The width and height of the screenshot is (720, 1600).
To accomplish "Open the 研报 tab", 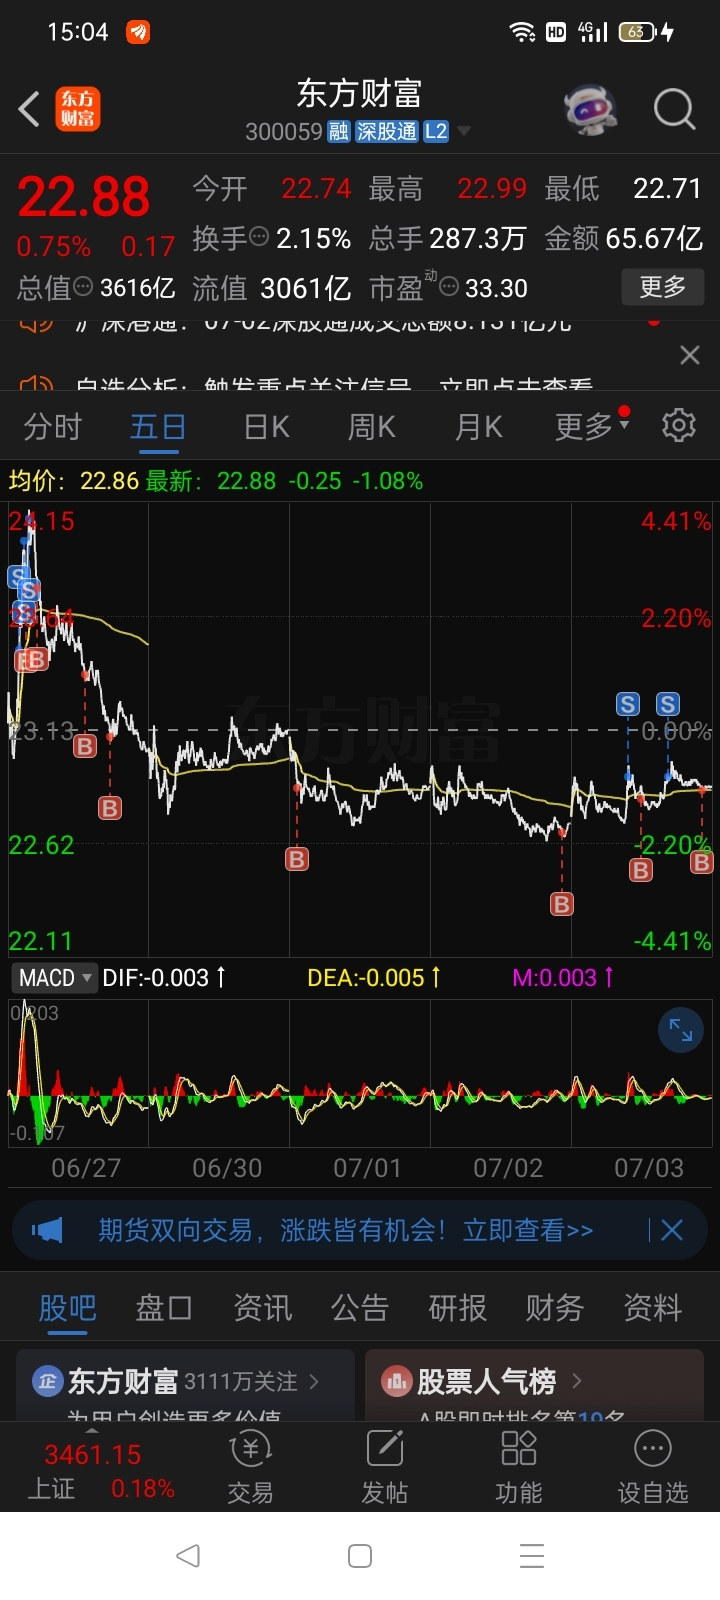I will [x=458, y=1308].
